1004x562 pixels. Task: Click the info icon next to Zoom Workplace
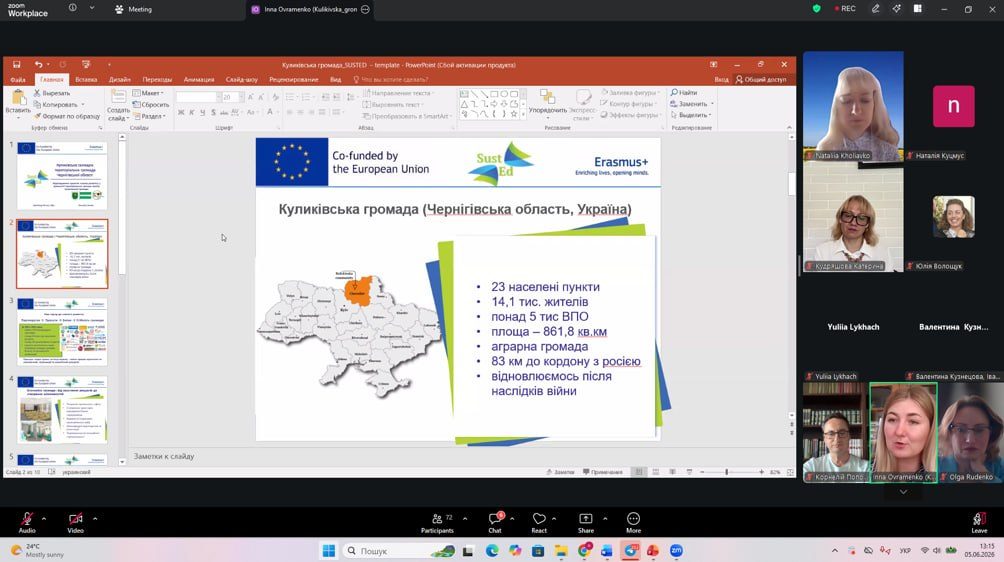coord(72,8)
